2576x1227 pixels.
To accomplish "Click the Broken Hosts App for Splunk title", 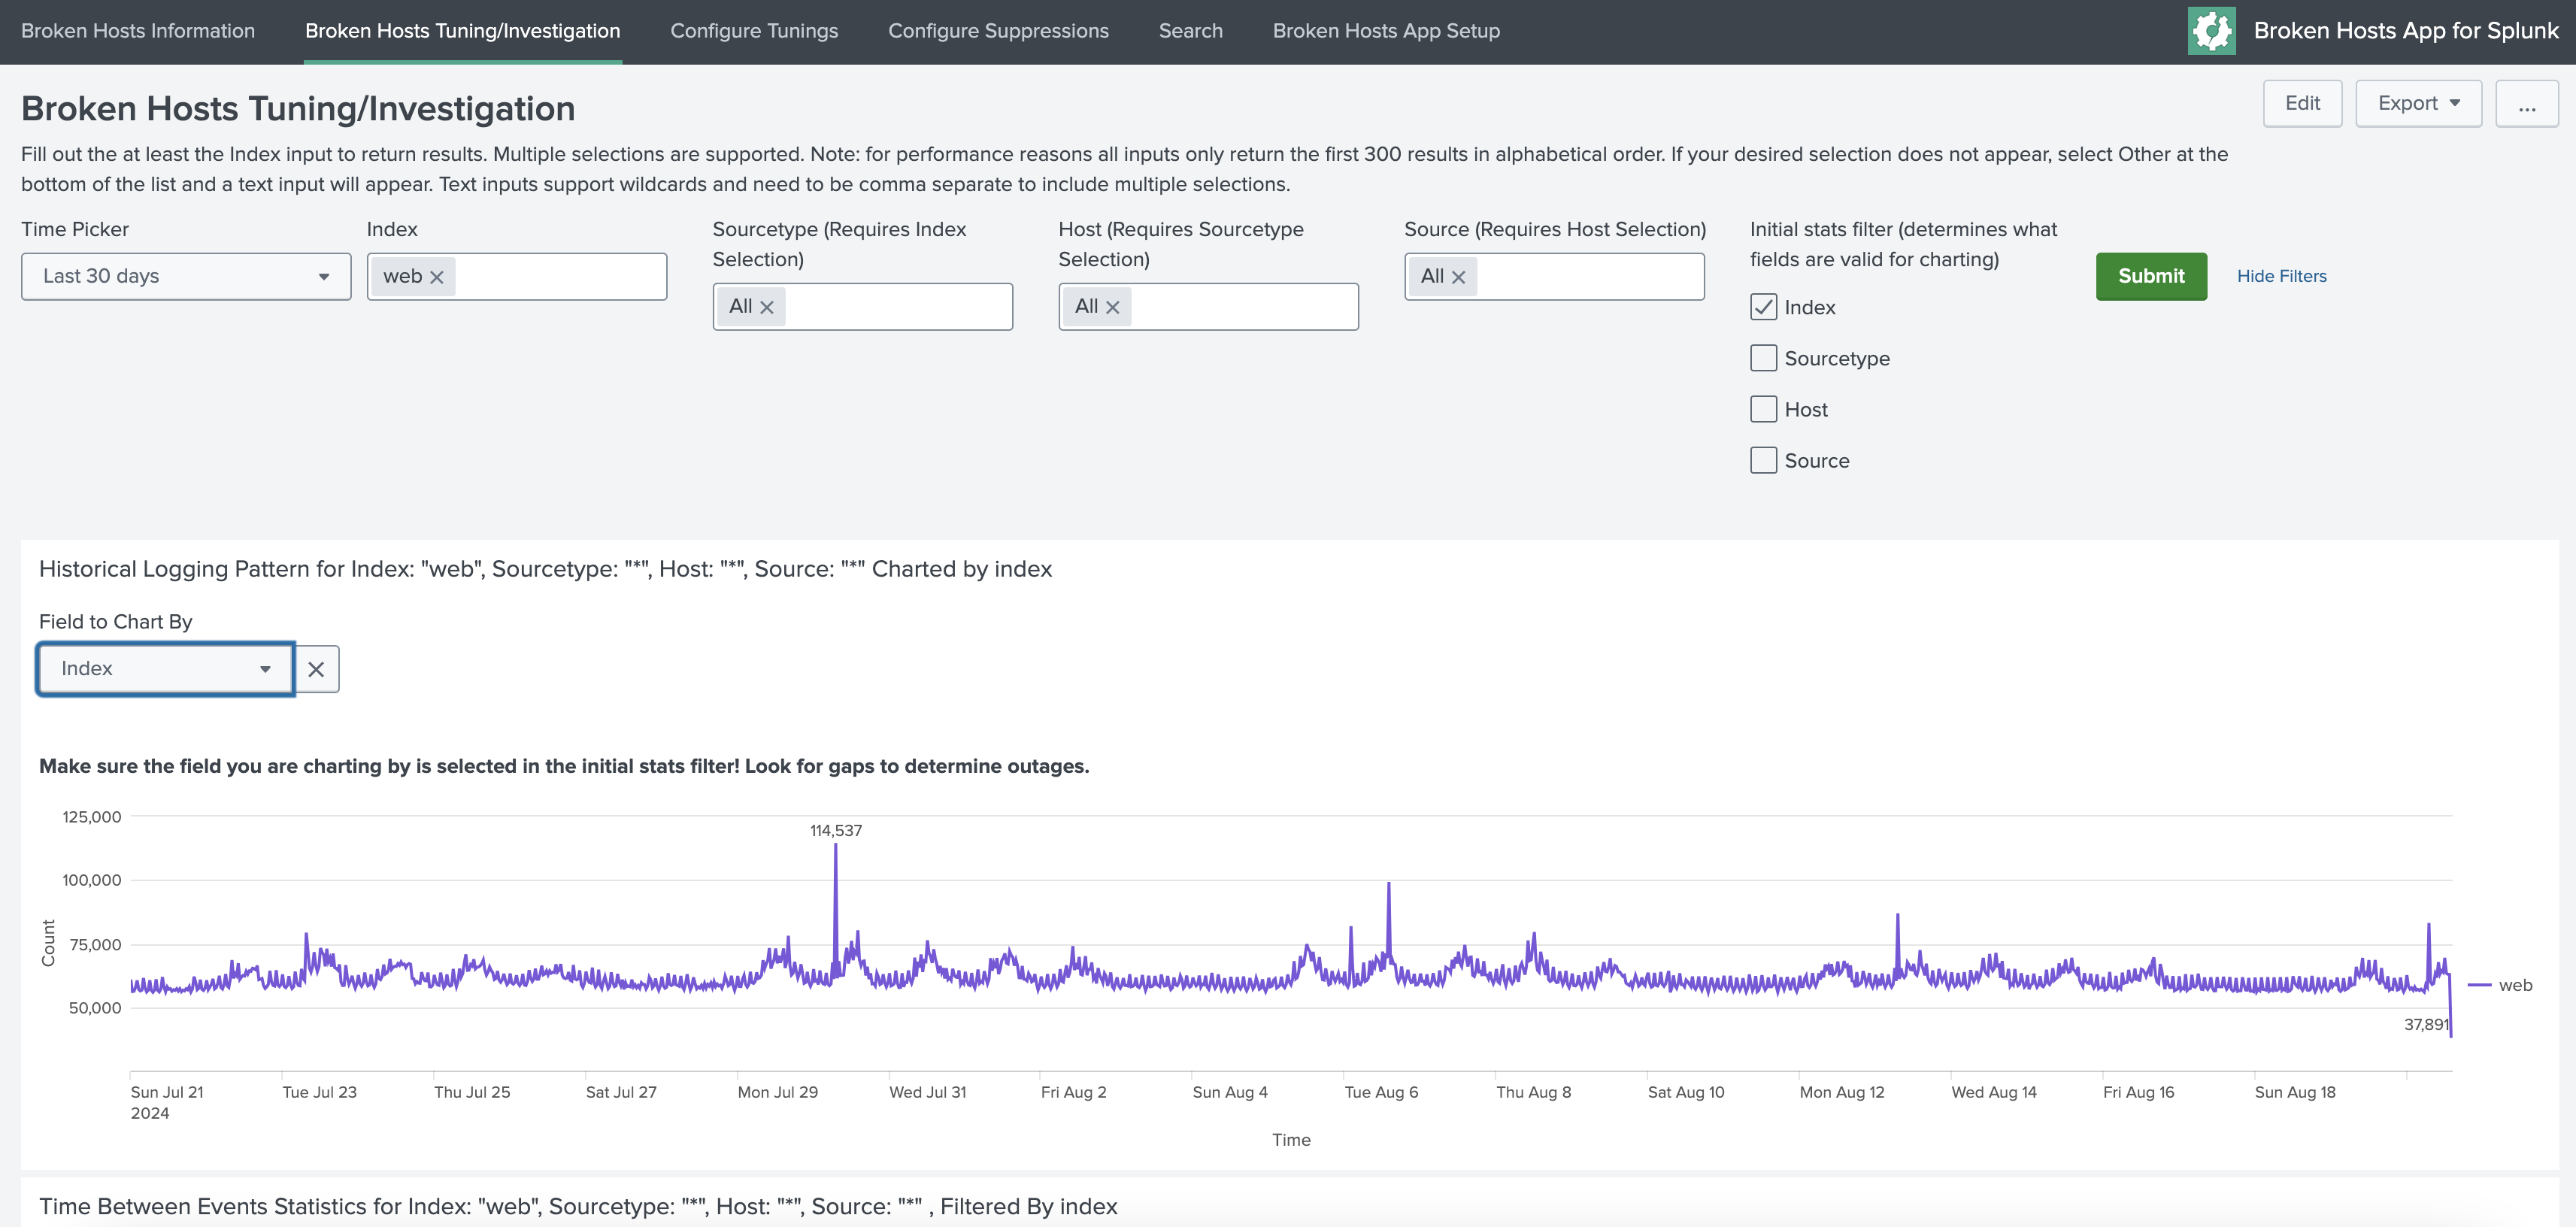I will pos(2406,31).
